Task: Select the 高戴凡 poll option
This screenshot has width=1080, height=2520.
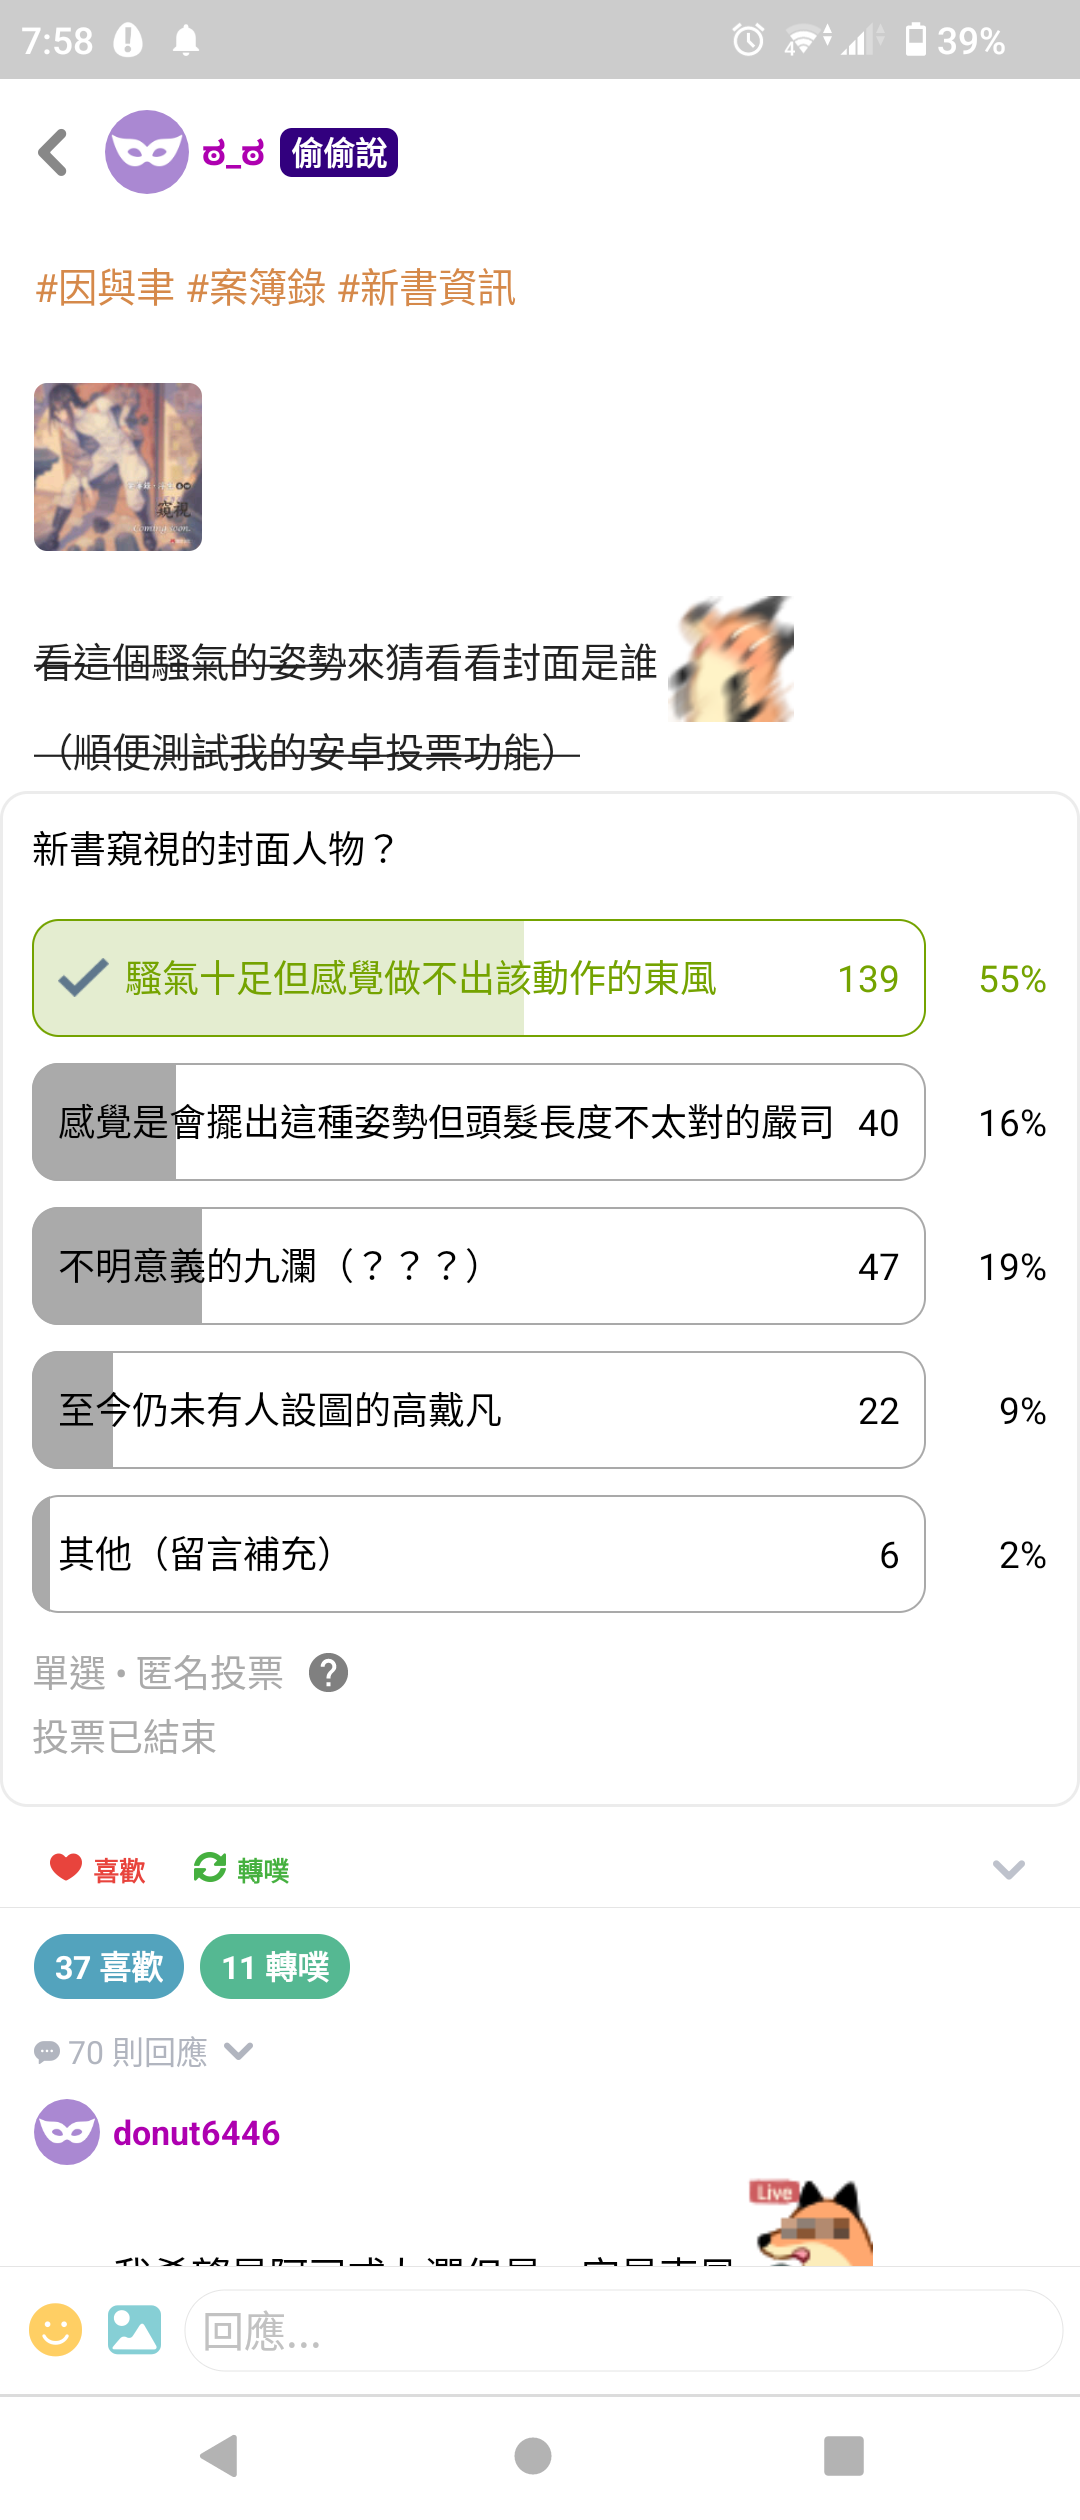Action: click(x=479, y=1410)
